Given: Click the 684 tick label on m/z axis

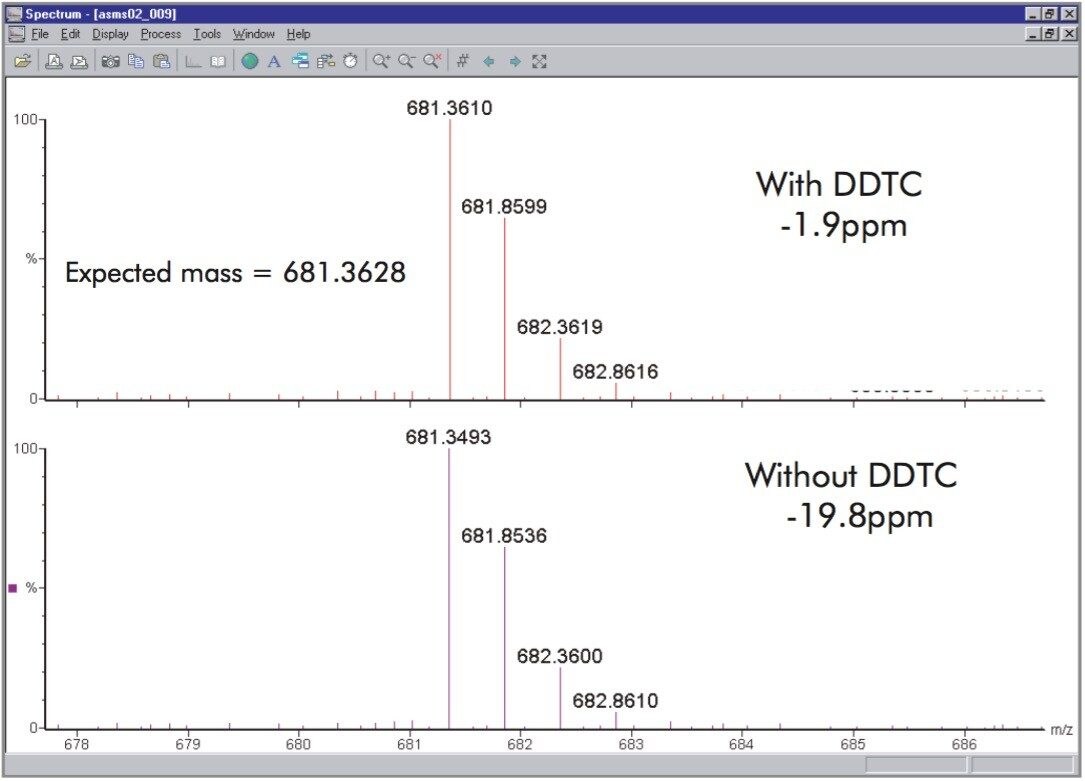Looking at the screenshot, I should [x=741, y=745].
